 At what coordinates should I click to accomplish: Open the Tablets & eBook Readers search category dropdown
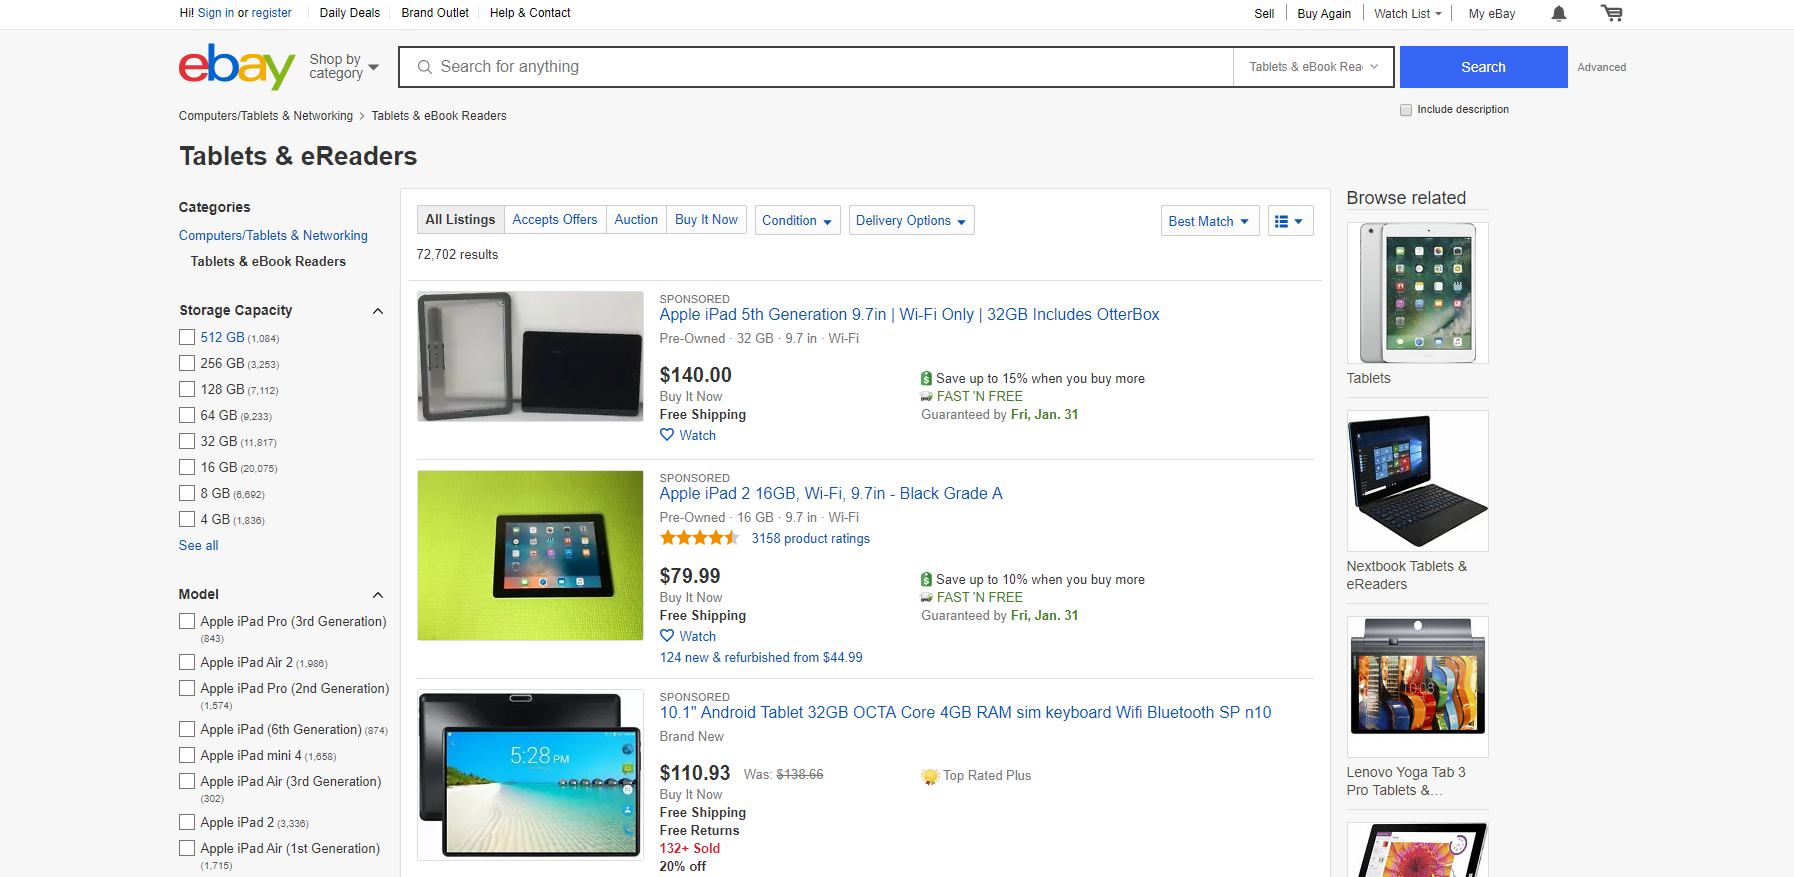click(x=1314, y=67)
